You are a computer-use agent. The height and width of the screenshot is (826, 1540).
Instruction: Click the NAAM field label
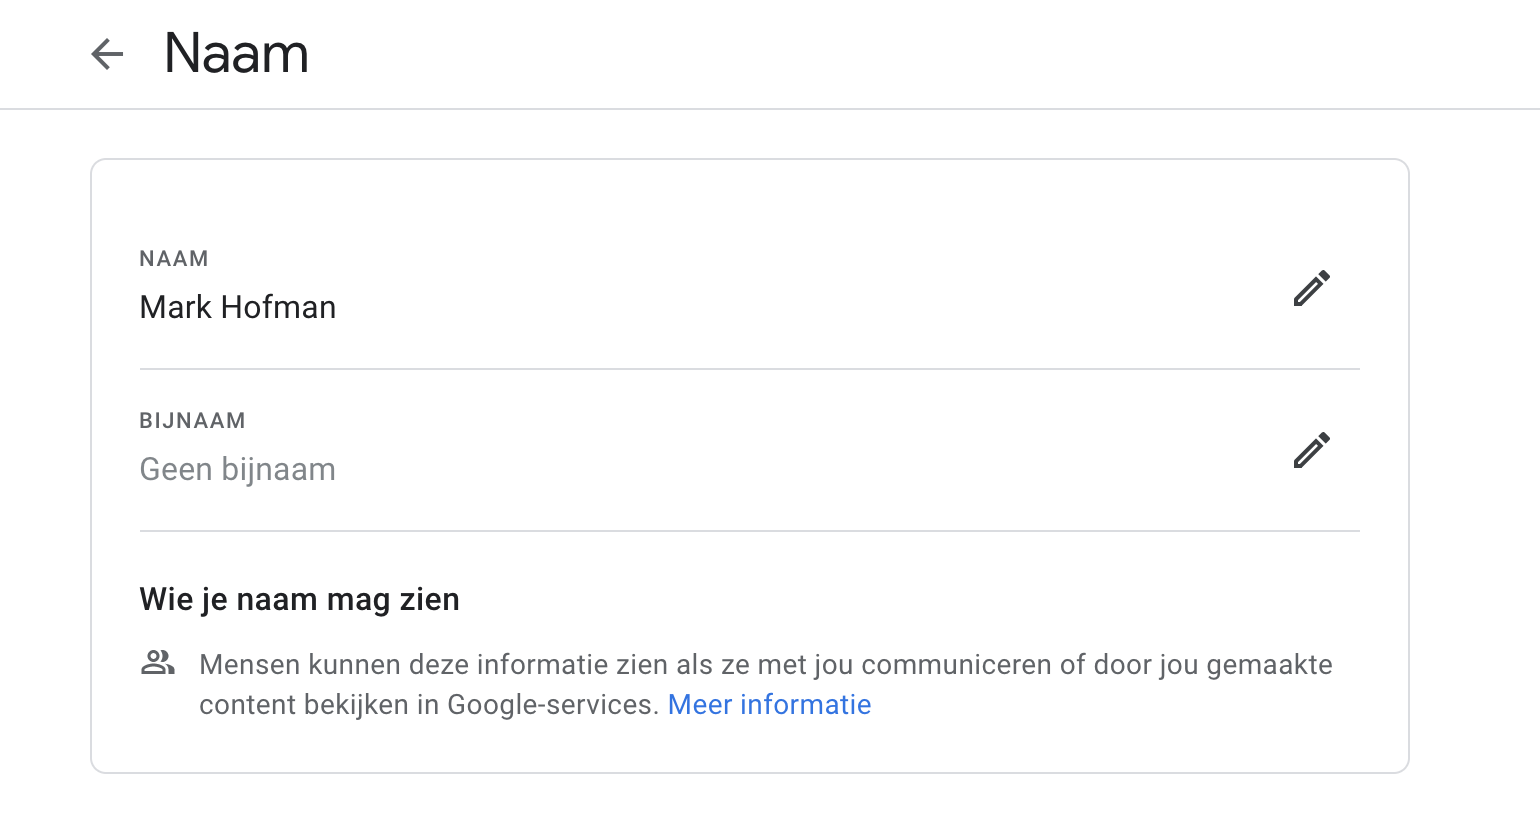174,259
